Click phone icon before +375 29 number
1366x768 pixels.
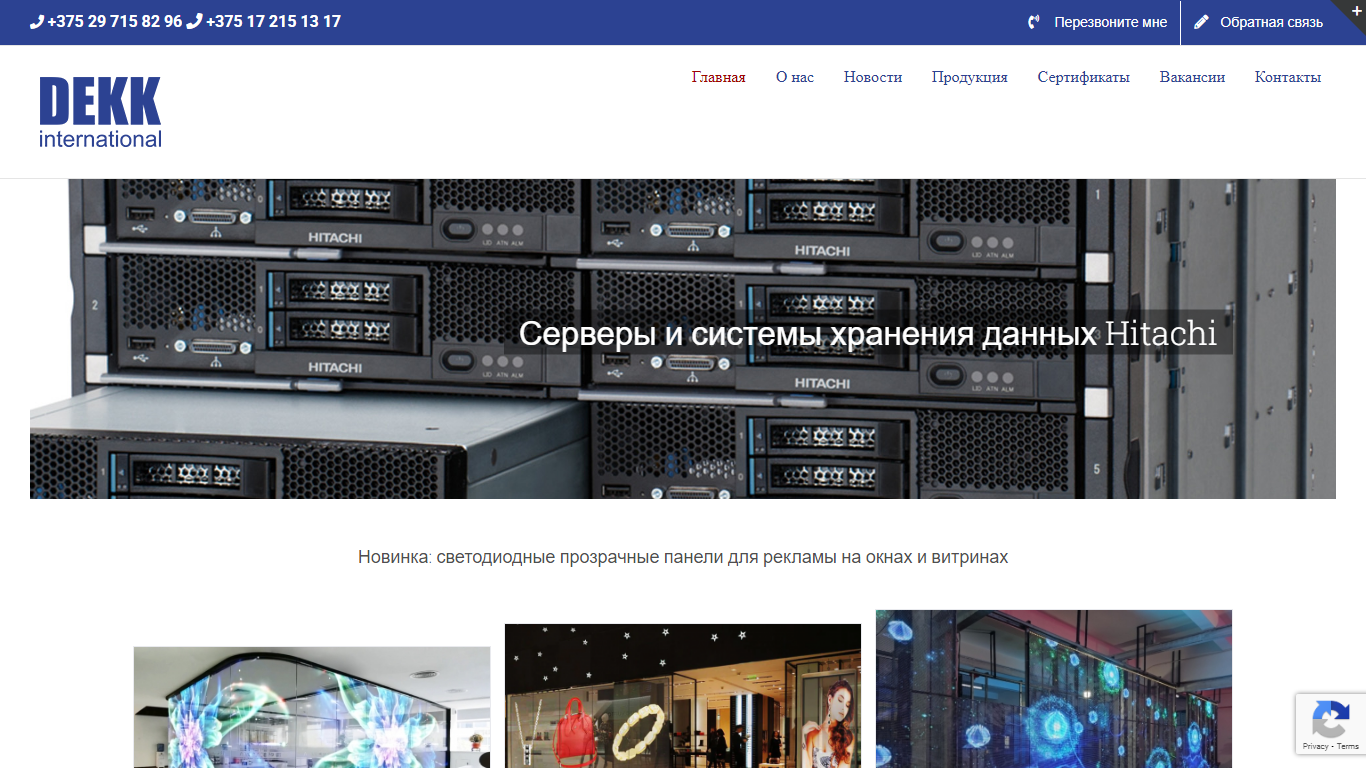(37, 21)
